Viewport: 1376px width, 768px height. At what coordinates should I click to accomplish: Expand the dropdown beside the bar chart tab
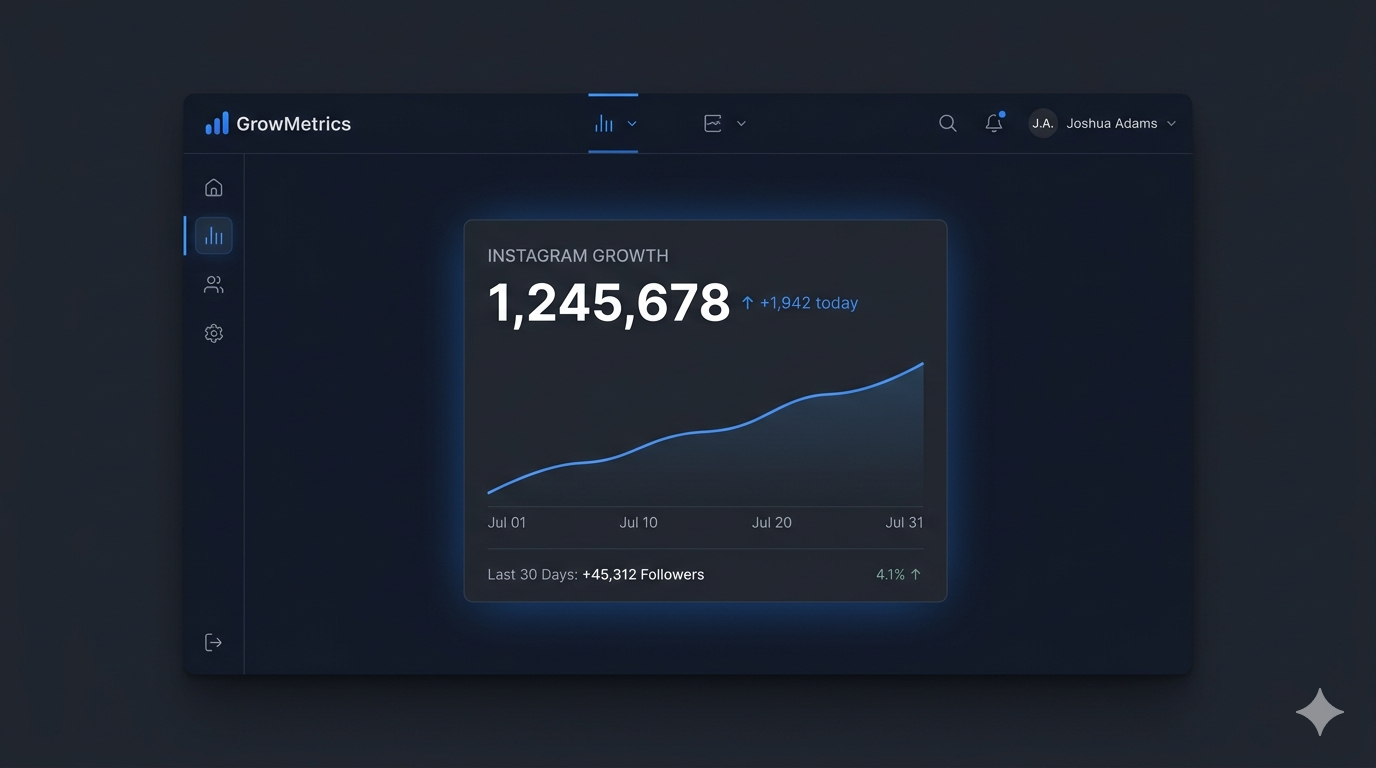[x=630, y=123]
